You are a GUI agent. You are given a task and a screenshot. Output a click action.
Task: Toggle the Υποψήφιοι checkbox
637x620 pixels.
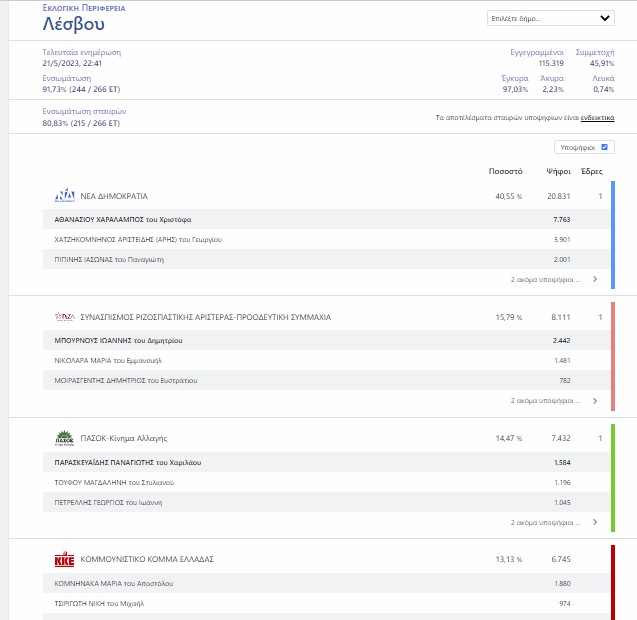click(604, 147)
